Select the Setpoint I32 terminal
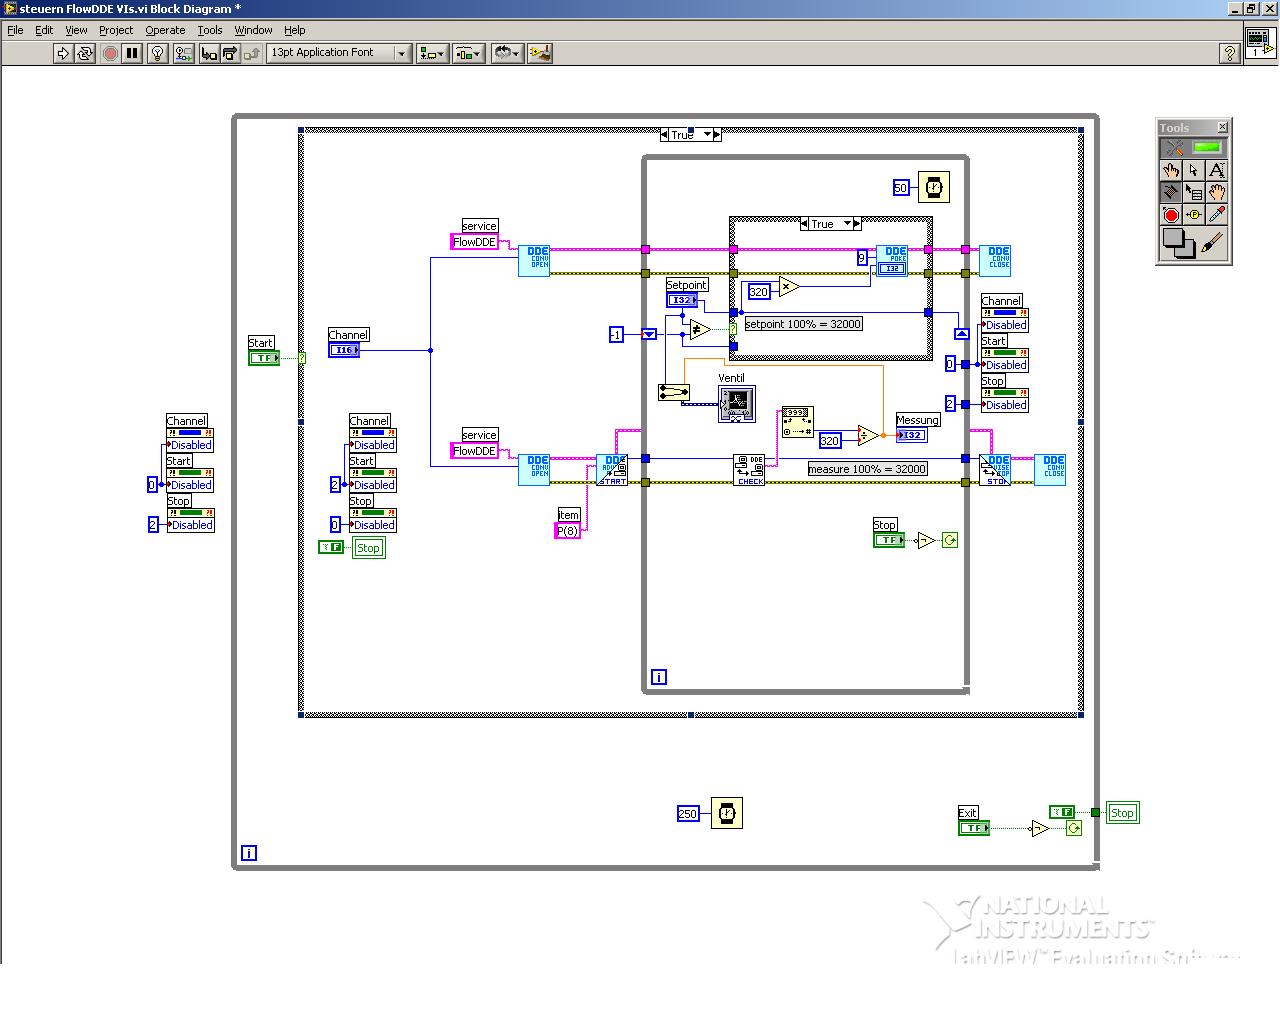 (682, 300)
